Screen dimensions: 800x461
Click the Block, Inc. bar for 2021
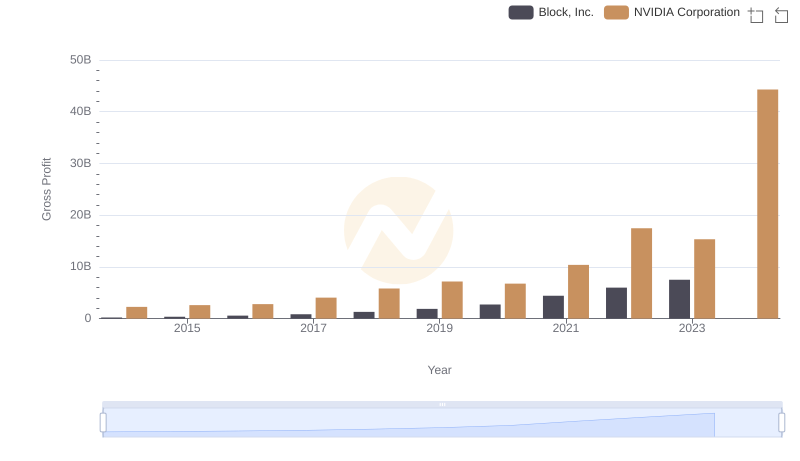[x=553, y=307]
